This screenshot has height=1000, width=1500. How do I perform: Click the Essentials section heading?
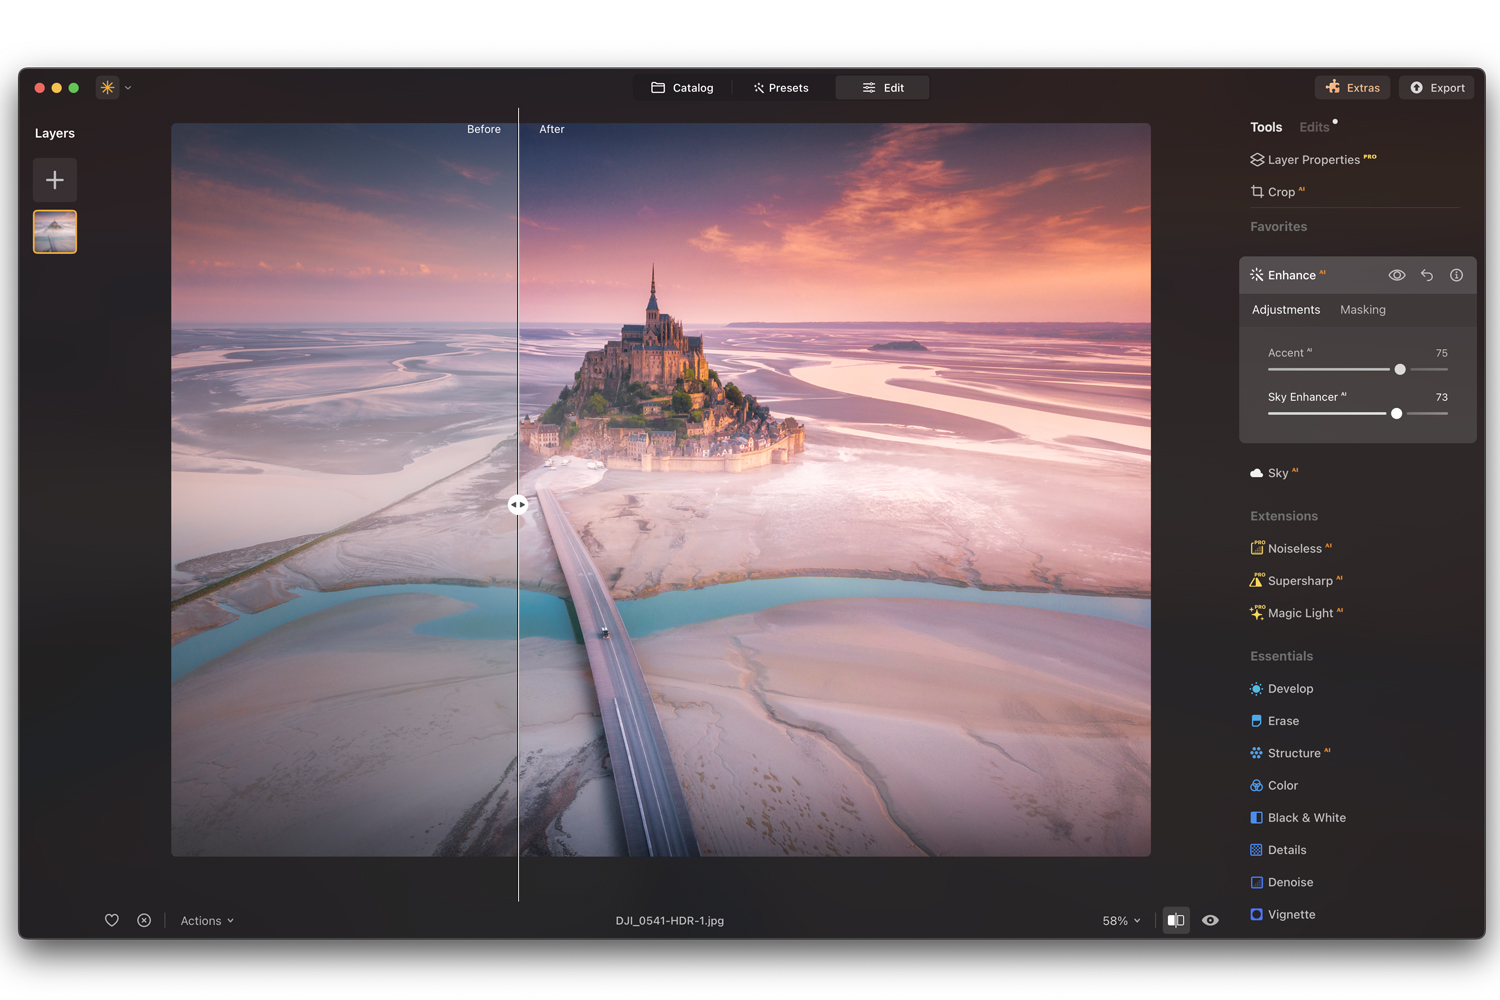(x=1281, y=656)
